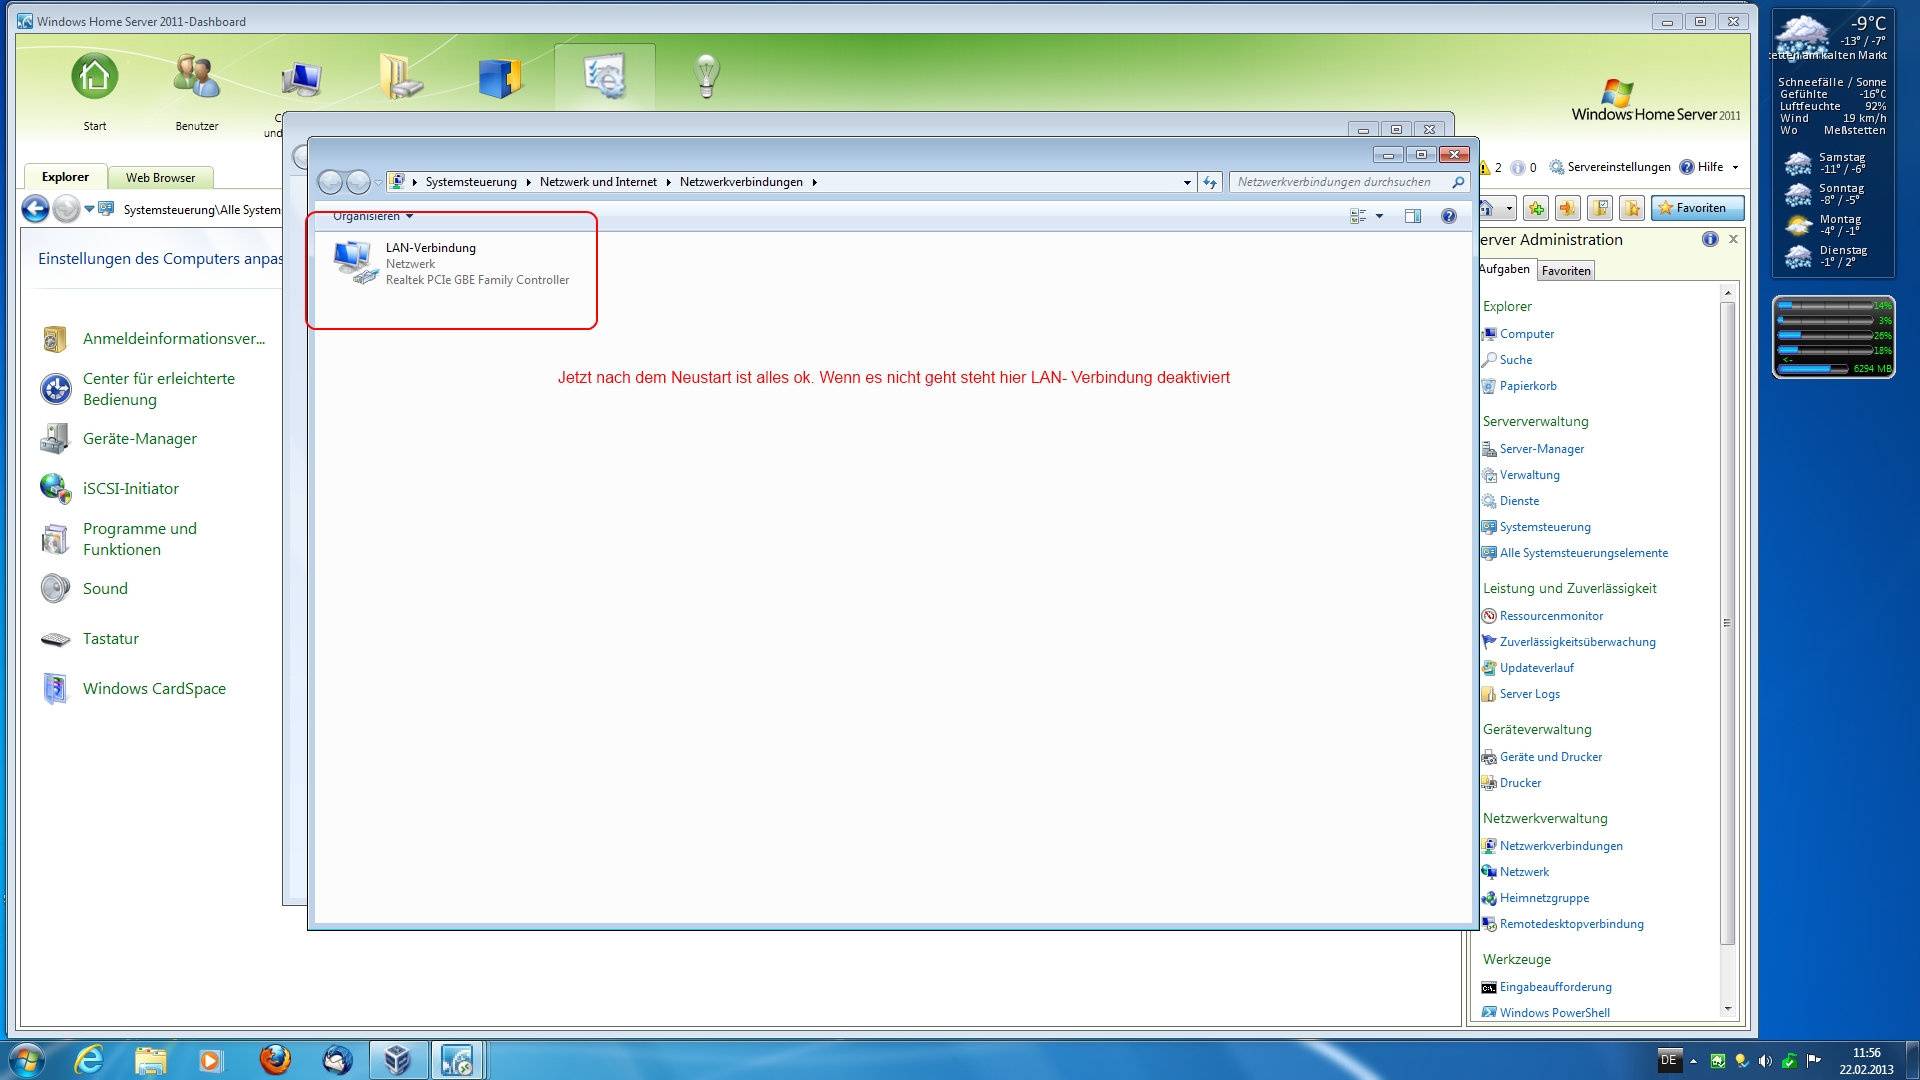Switch to the Aufgaben tab

coord(1504,269)
